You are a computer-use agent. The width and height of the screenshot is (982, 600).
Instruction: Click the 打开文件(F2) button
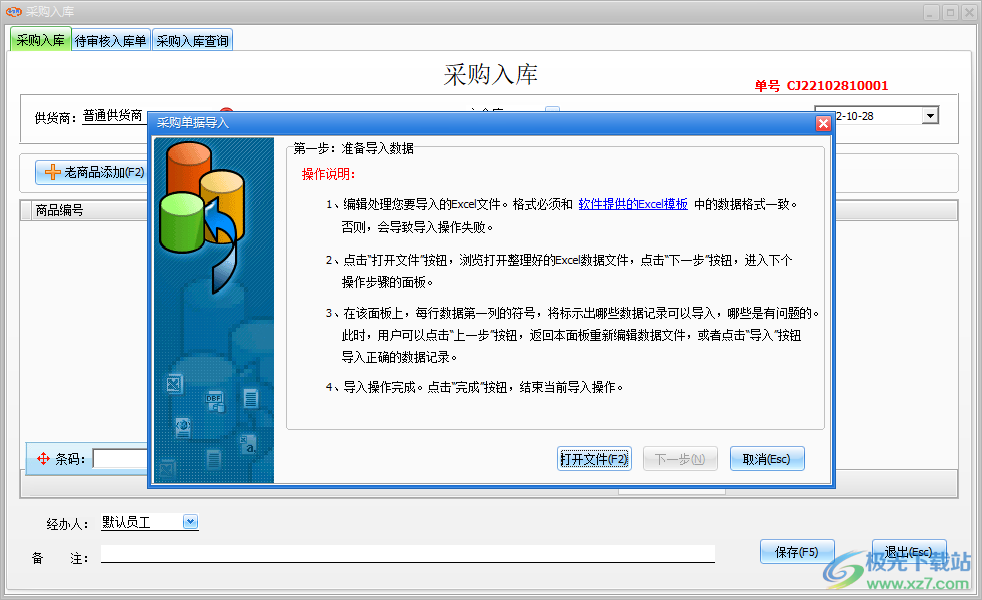(x=594, y=458)
